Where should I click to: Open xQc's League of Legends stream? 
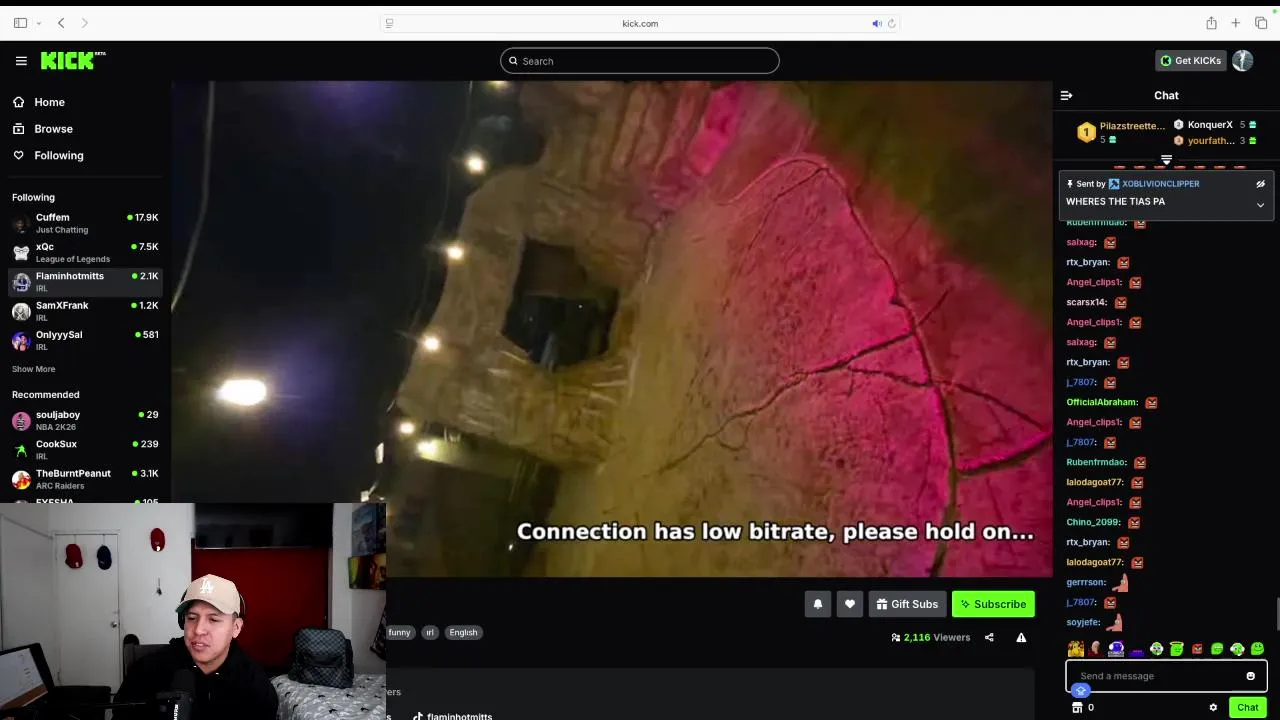tap(85, 252)
